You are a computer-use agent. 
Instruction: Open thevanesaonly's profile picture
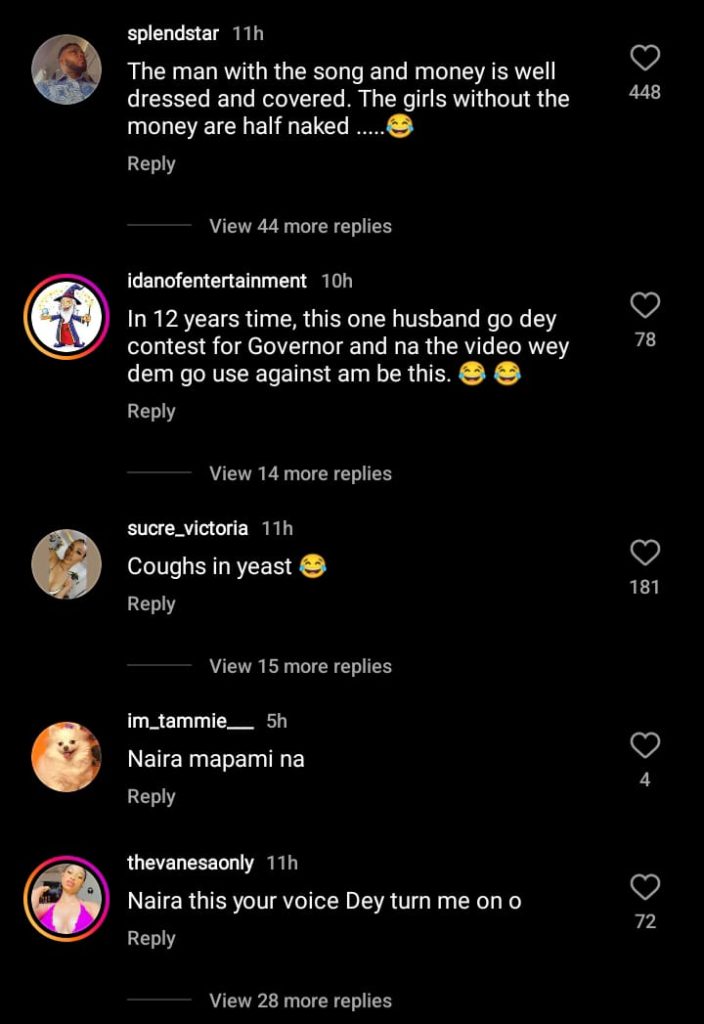(66, 899)
